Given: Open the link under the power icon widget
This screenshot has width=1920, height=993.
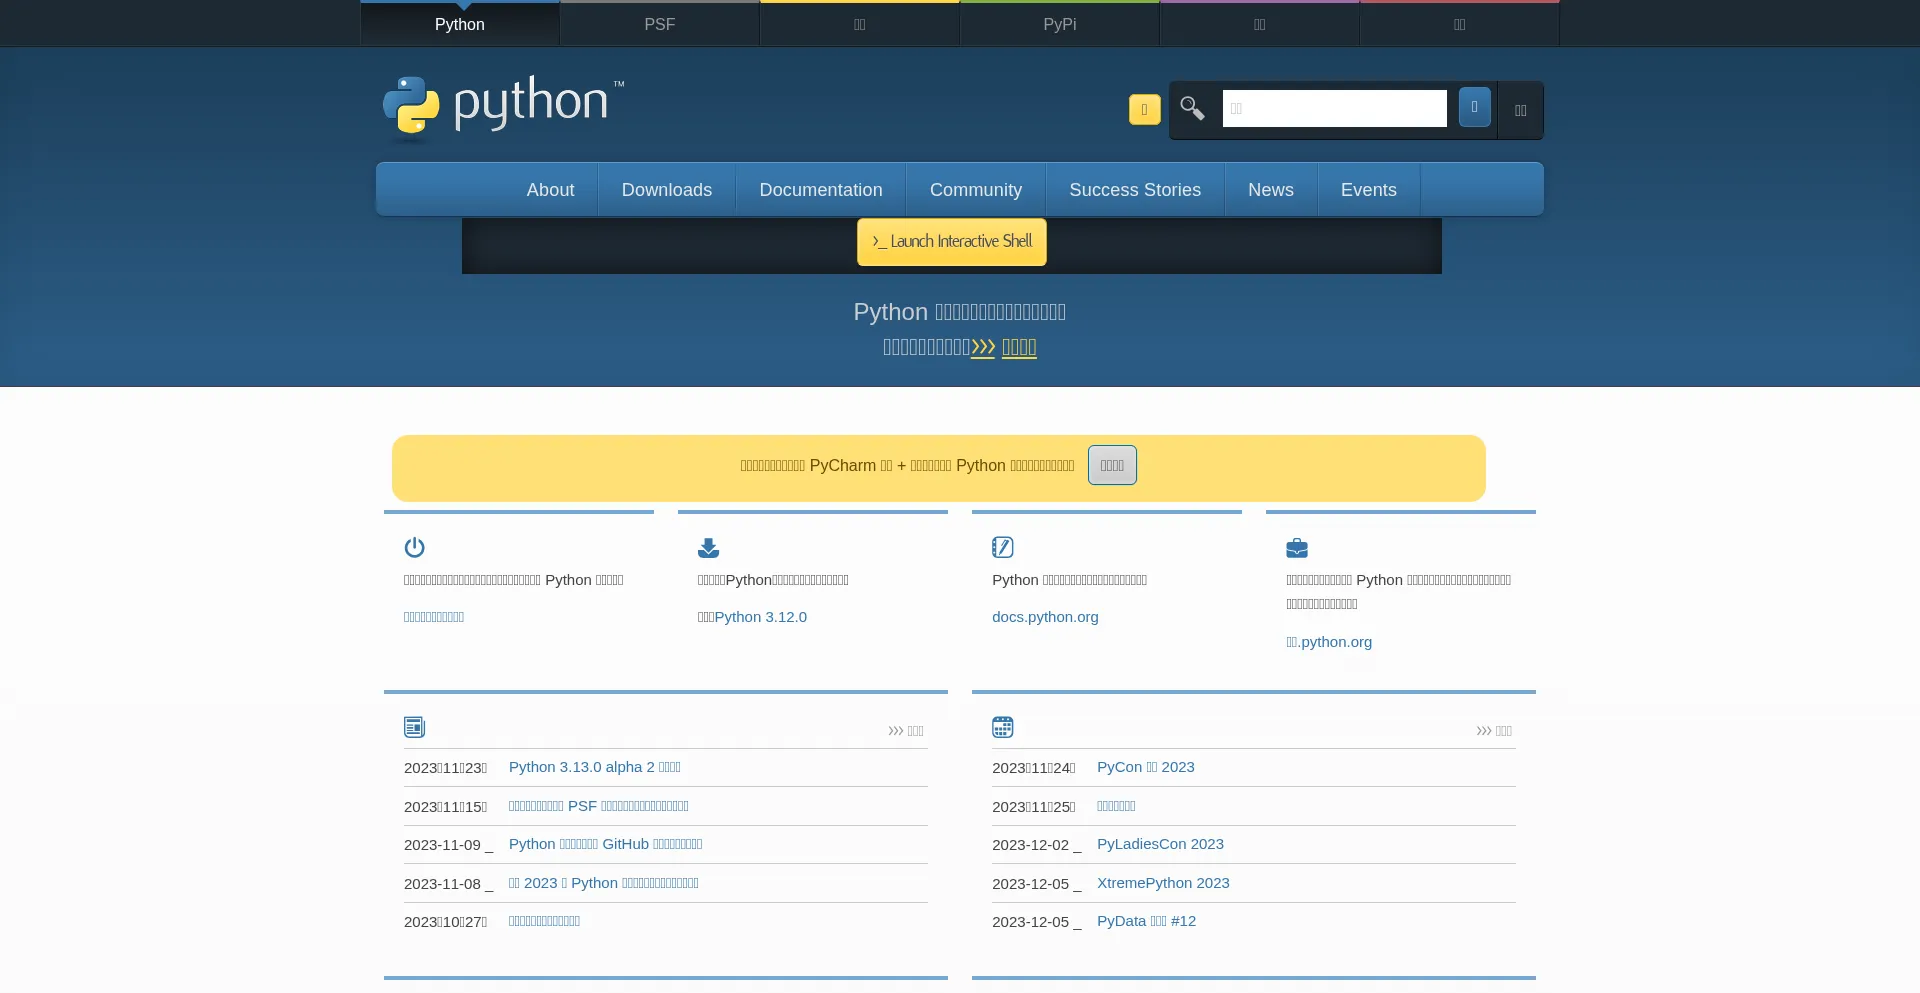Looking at the screenshot, I should coord(434,617).
